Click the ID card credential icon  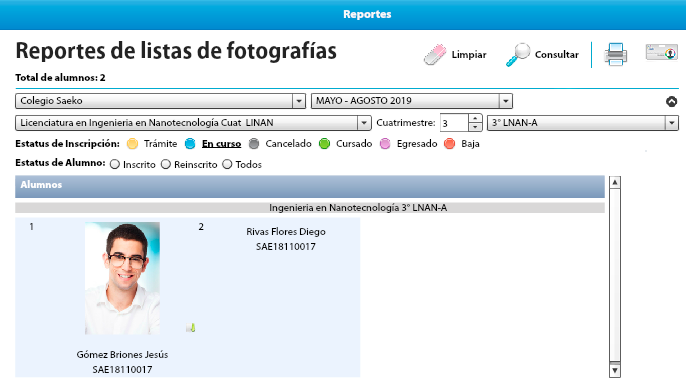coord(662,52)
